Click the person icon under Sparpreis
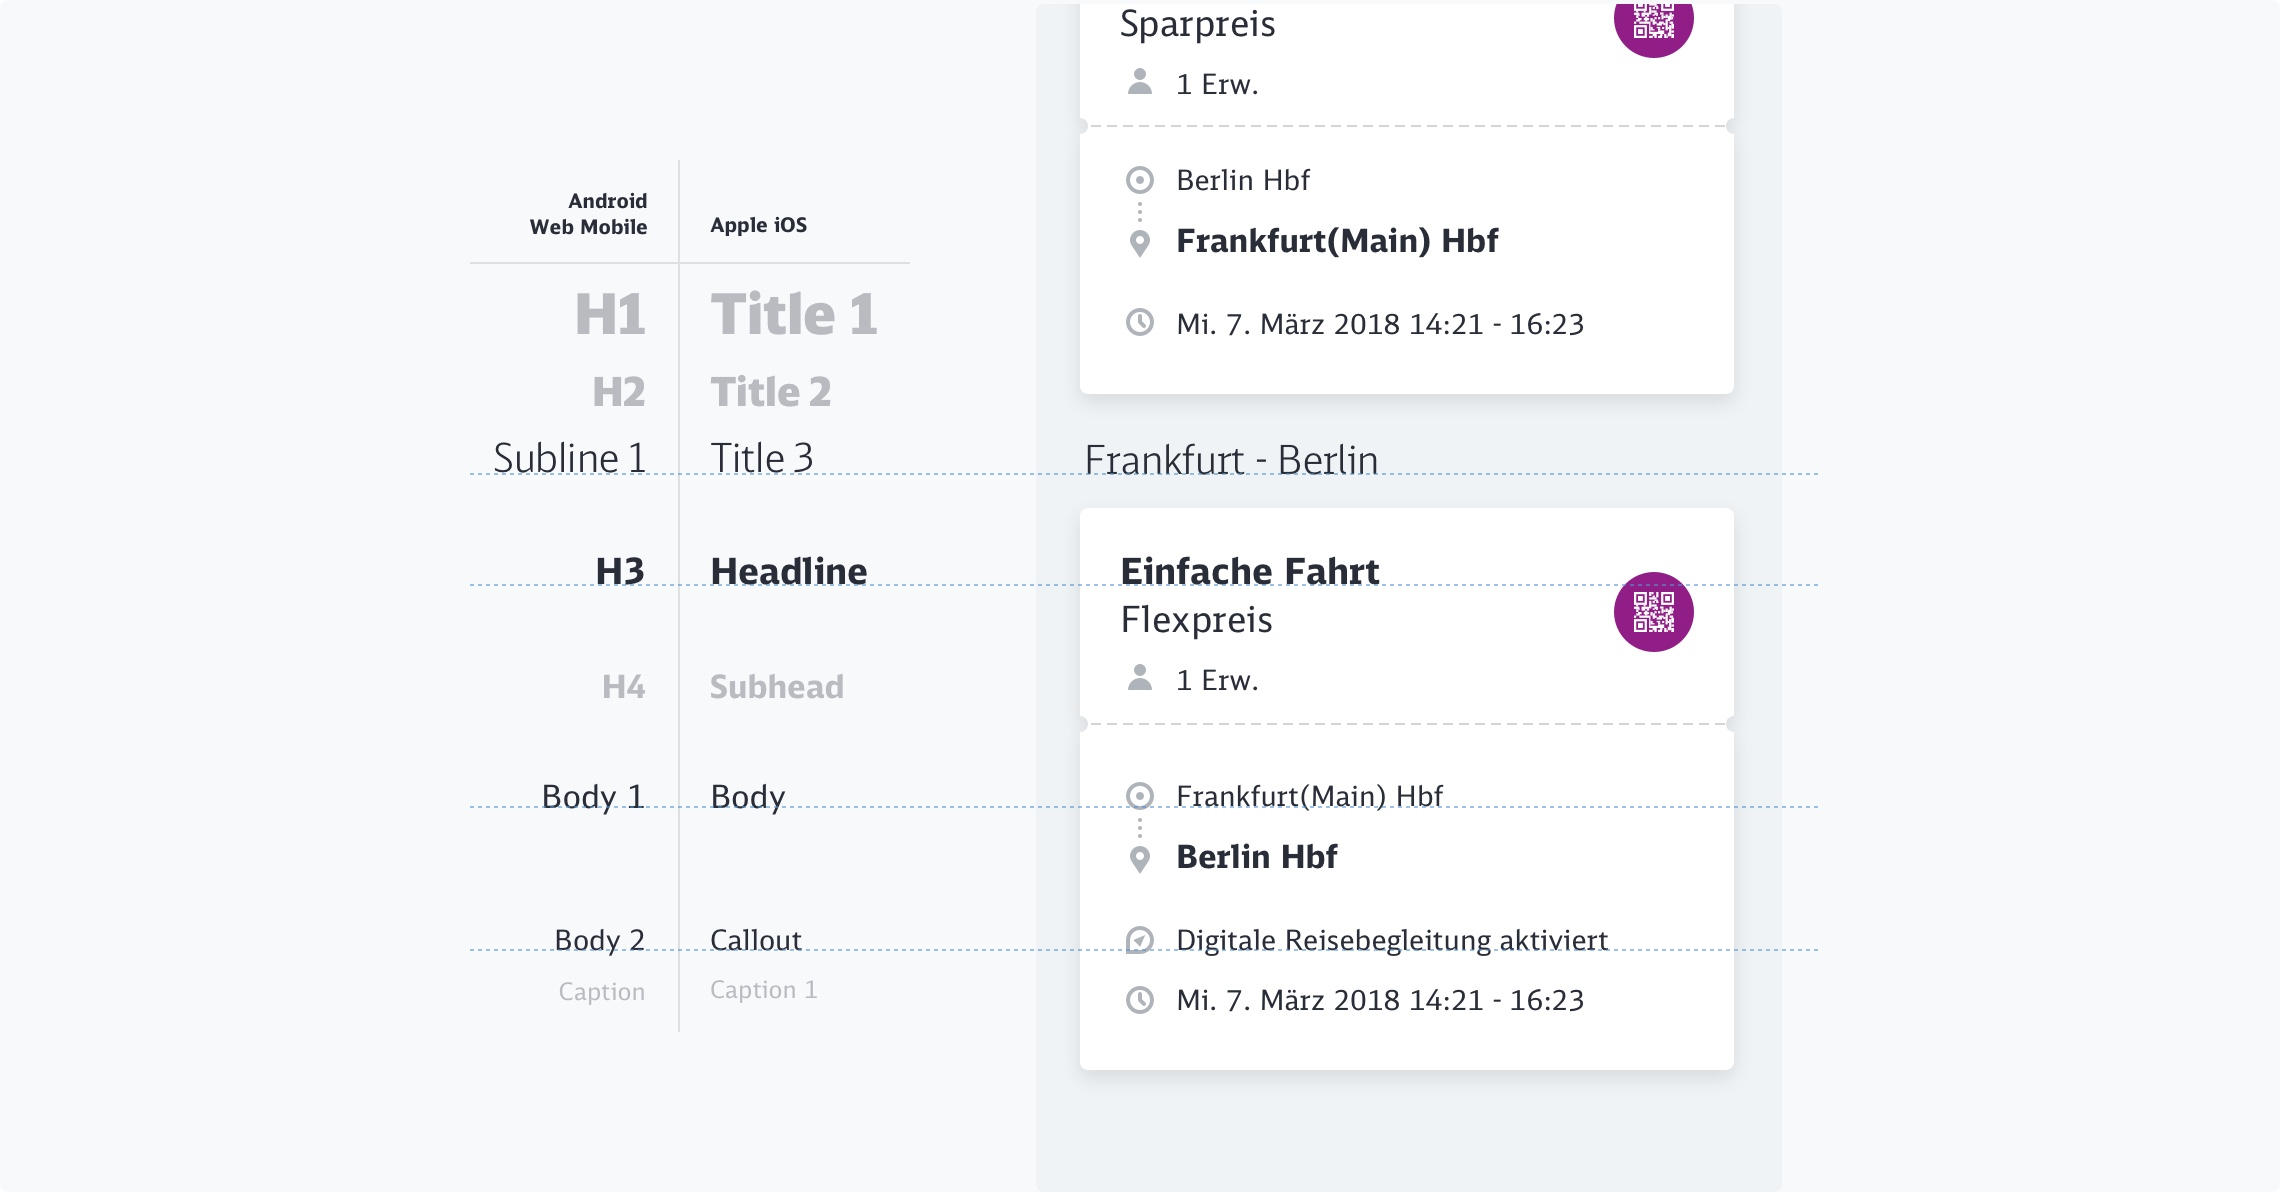The image size is (2280, 1192). (x=1139, y=82)
